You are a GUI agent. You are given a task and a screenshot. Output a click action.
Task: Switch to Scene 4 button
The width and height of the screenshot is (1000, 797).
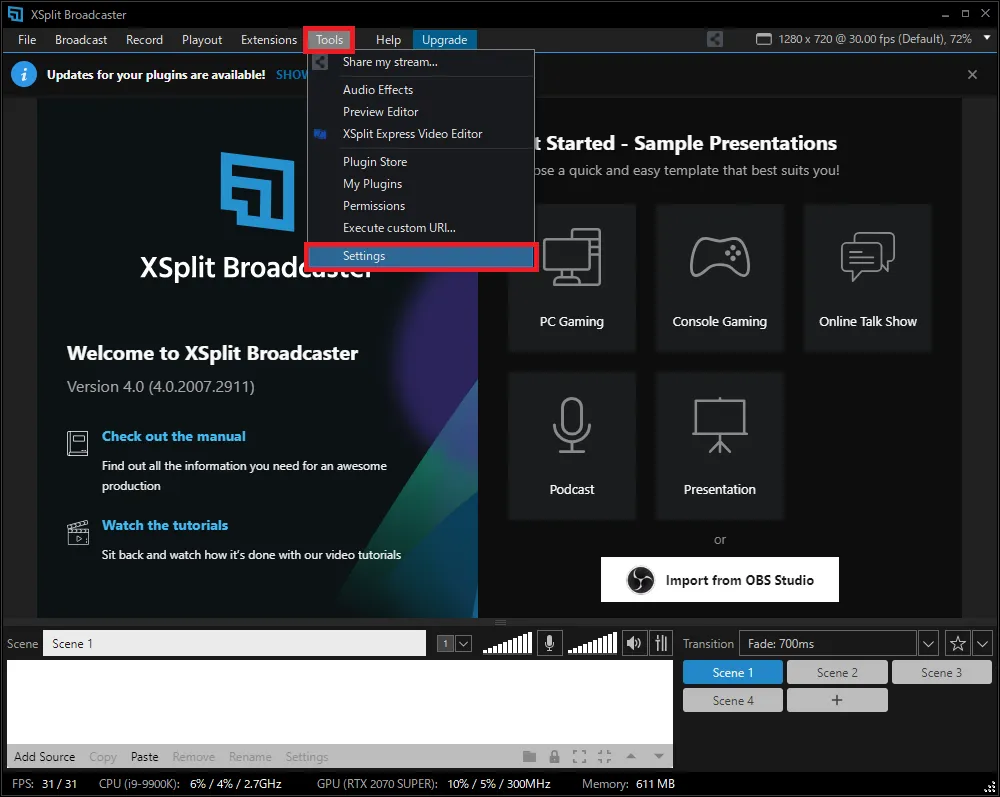coord(732,700)
